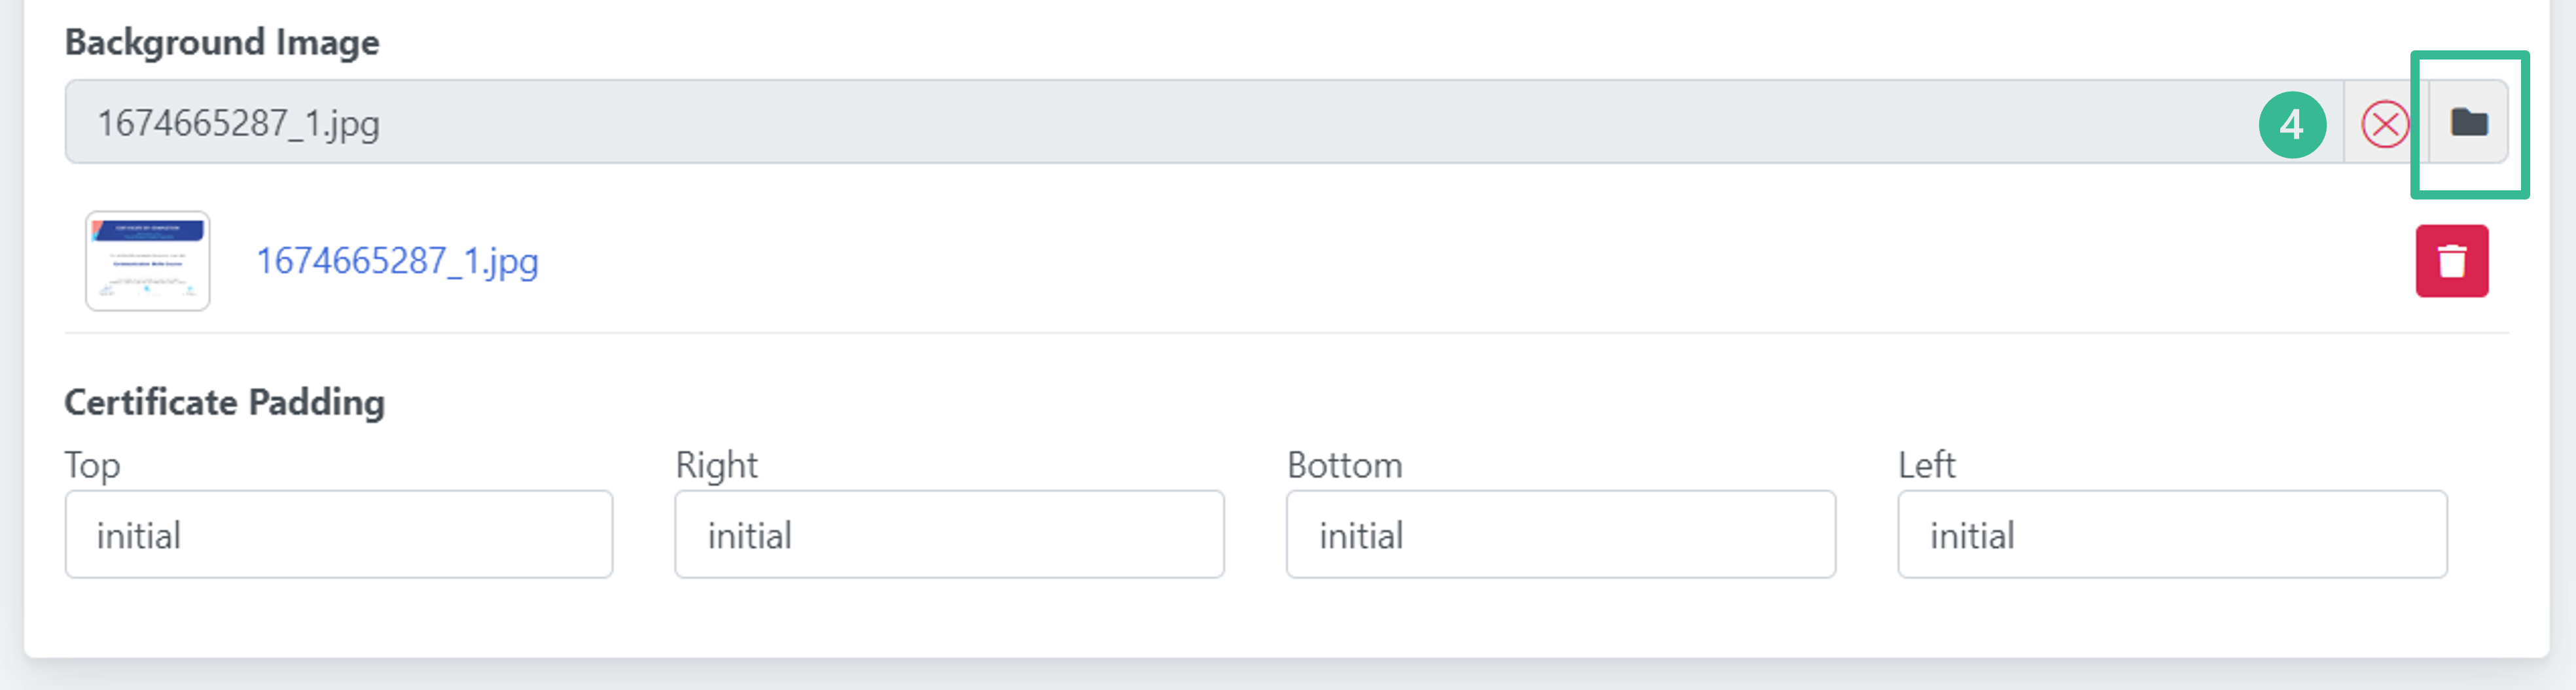Click the divider line under the uploaded file
Screen dimensions: 2576x690
point(1286,333)
